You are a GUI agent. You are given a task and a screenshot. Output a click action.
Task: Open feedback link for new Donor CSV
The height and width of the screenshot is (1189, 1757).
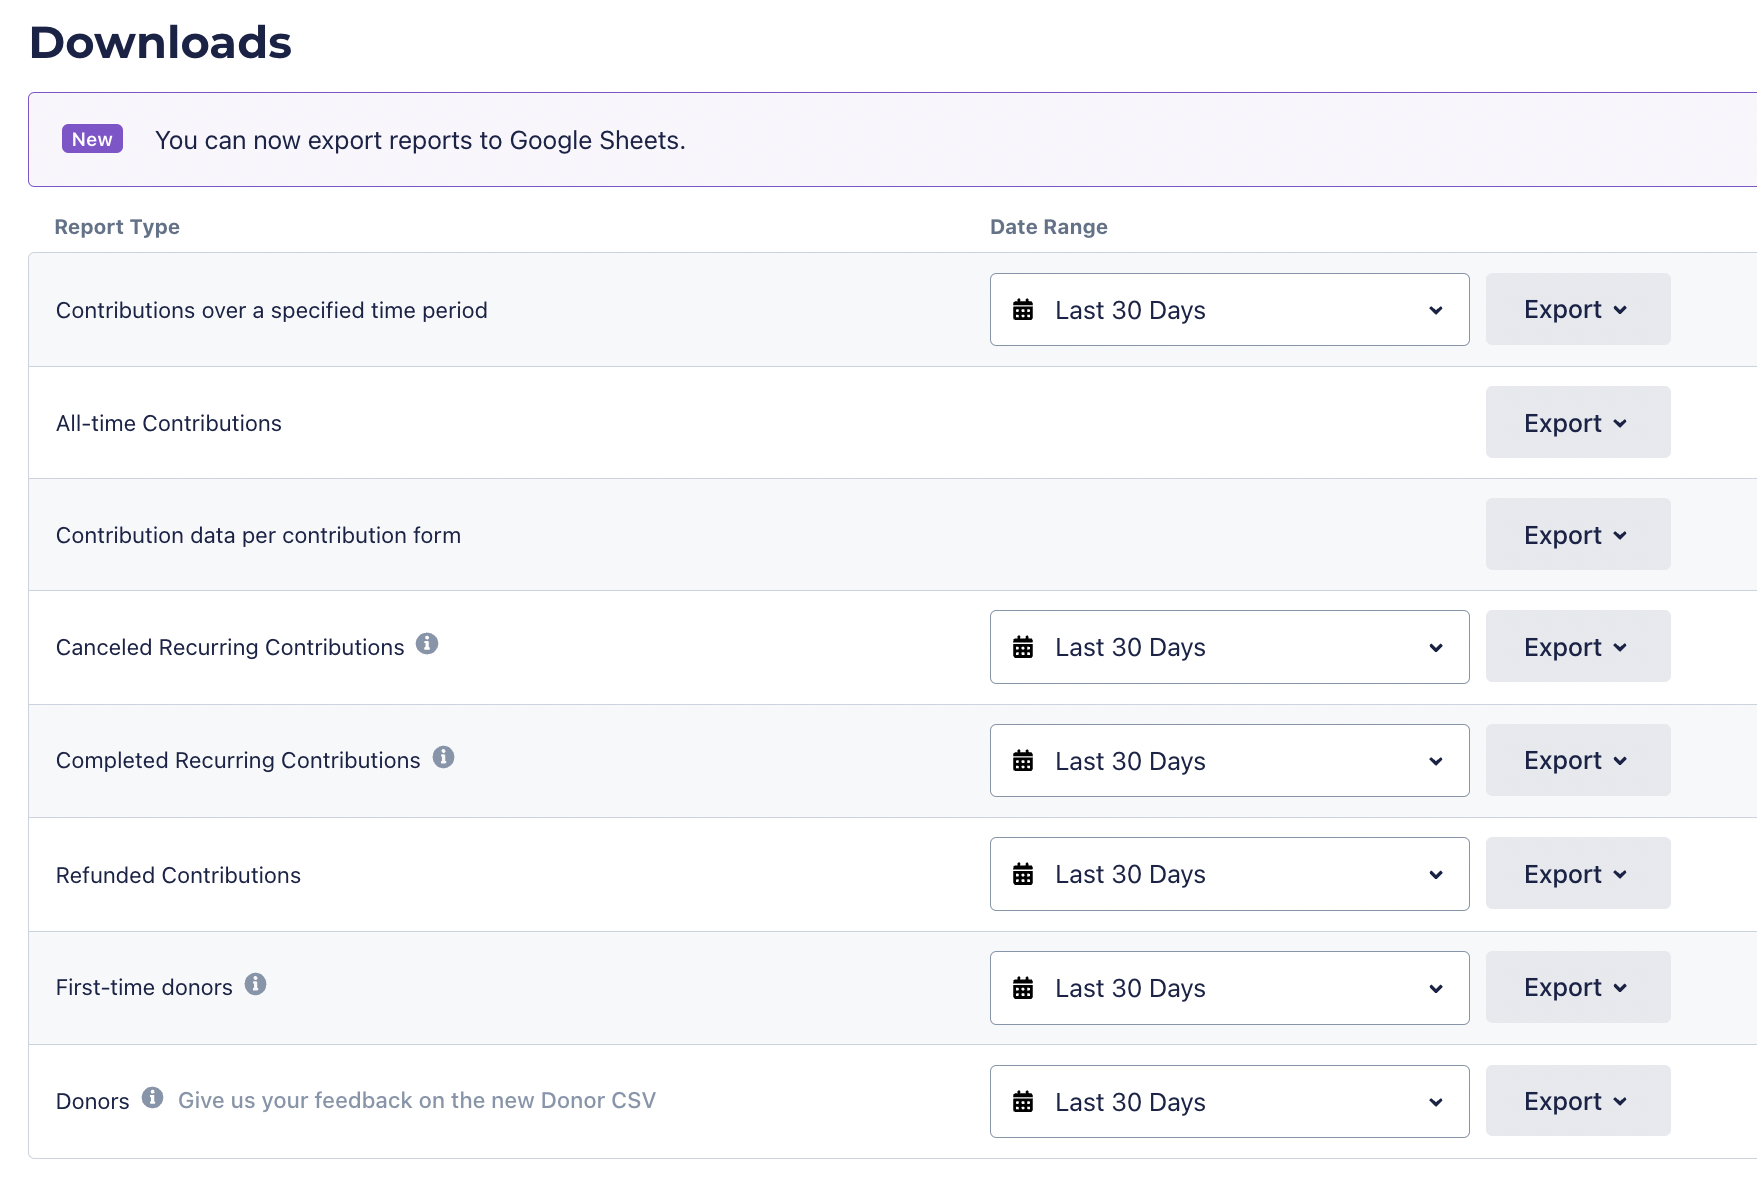pyautogui.click(x=416, y=1101)
